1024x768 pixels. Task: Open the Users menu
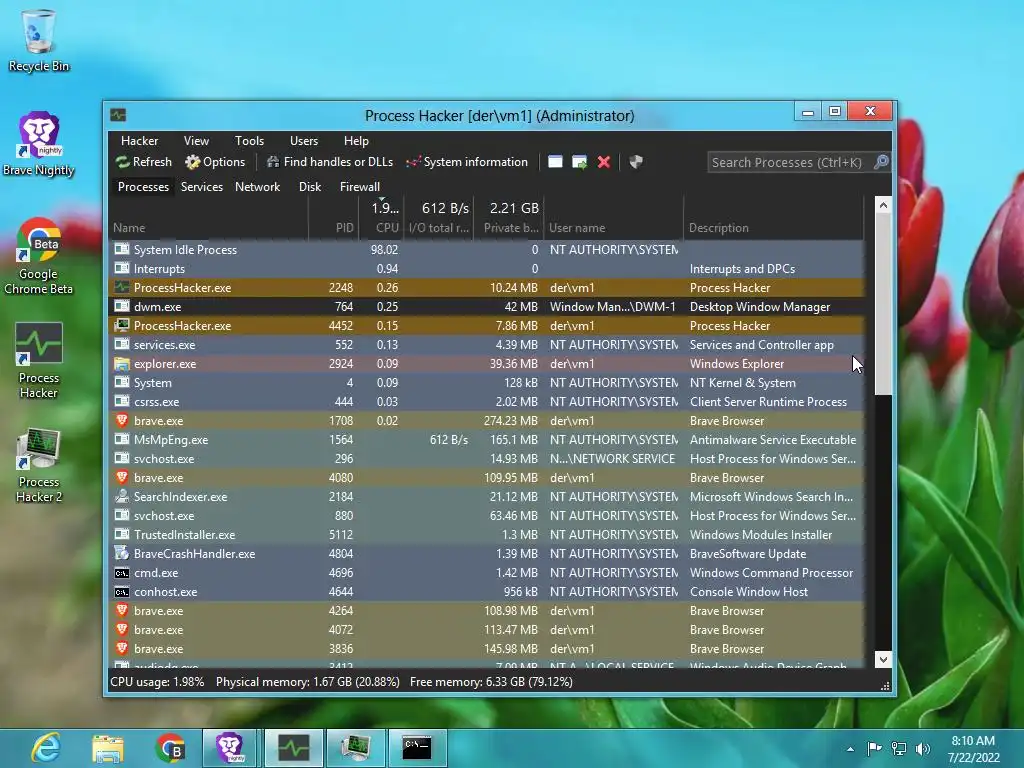tap(304, 141)
